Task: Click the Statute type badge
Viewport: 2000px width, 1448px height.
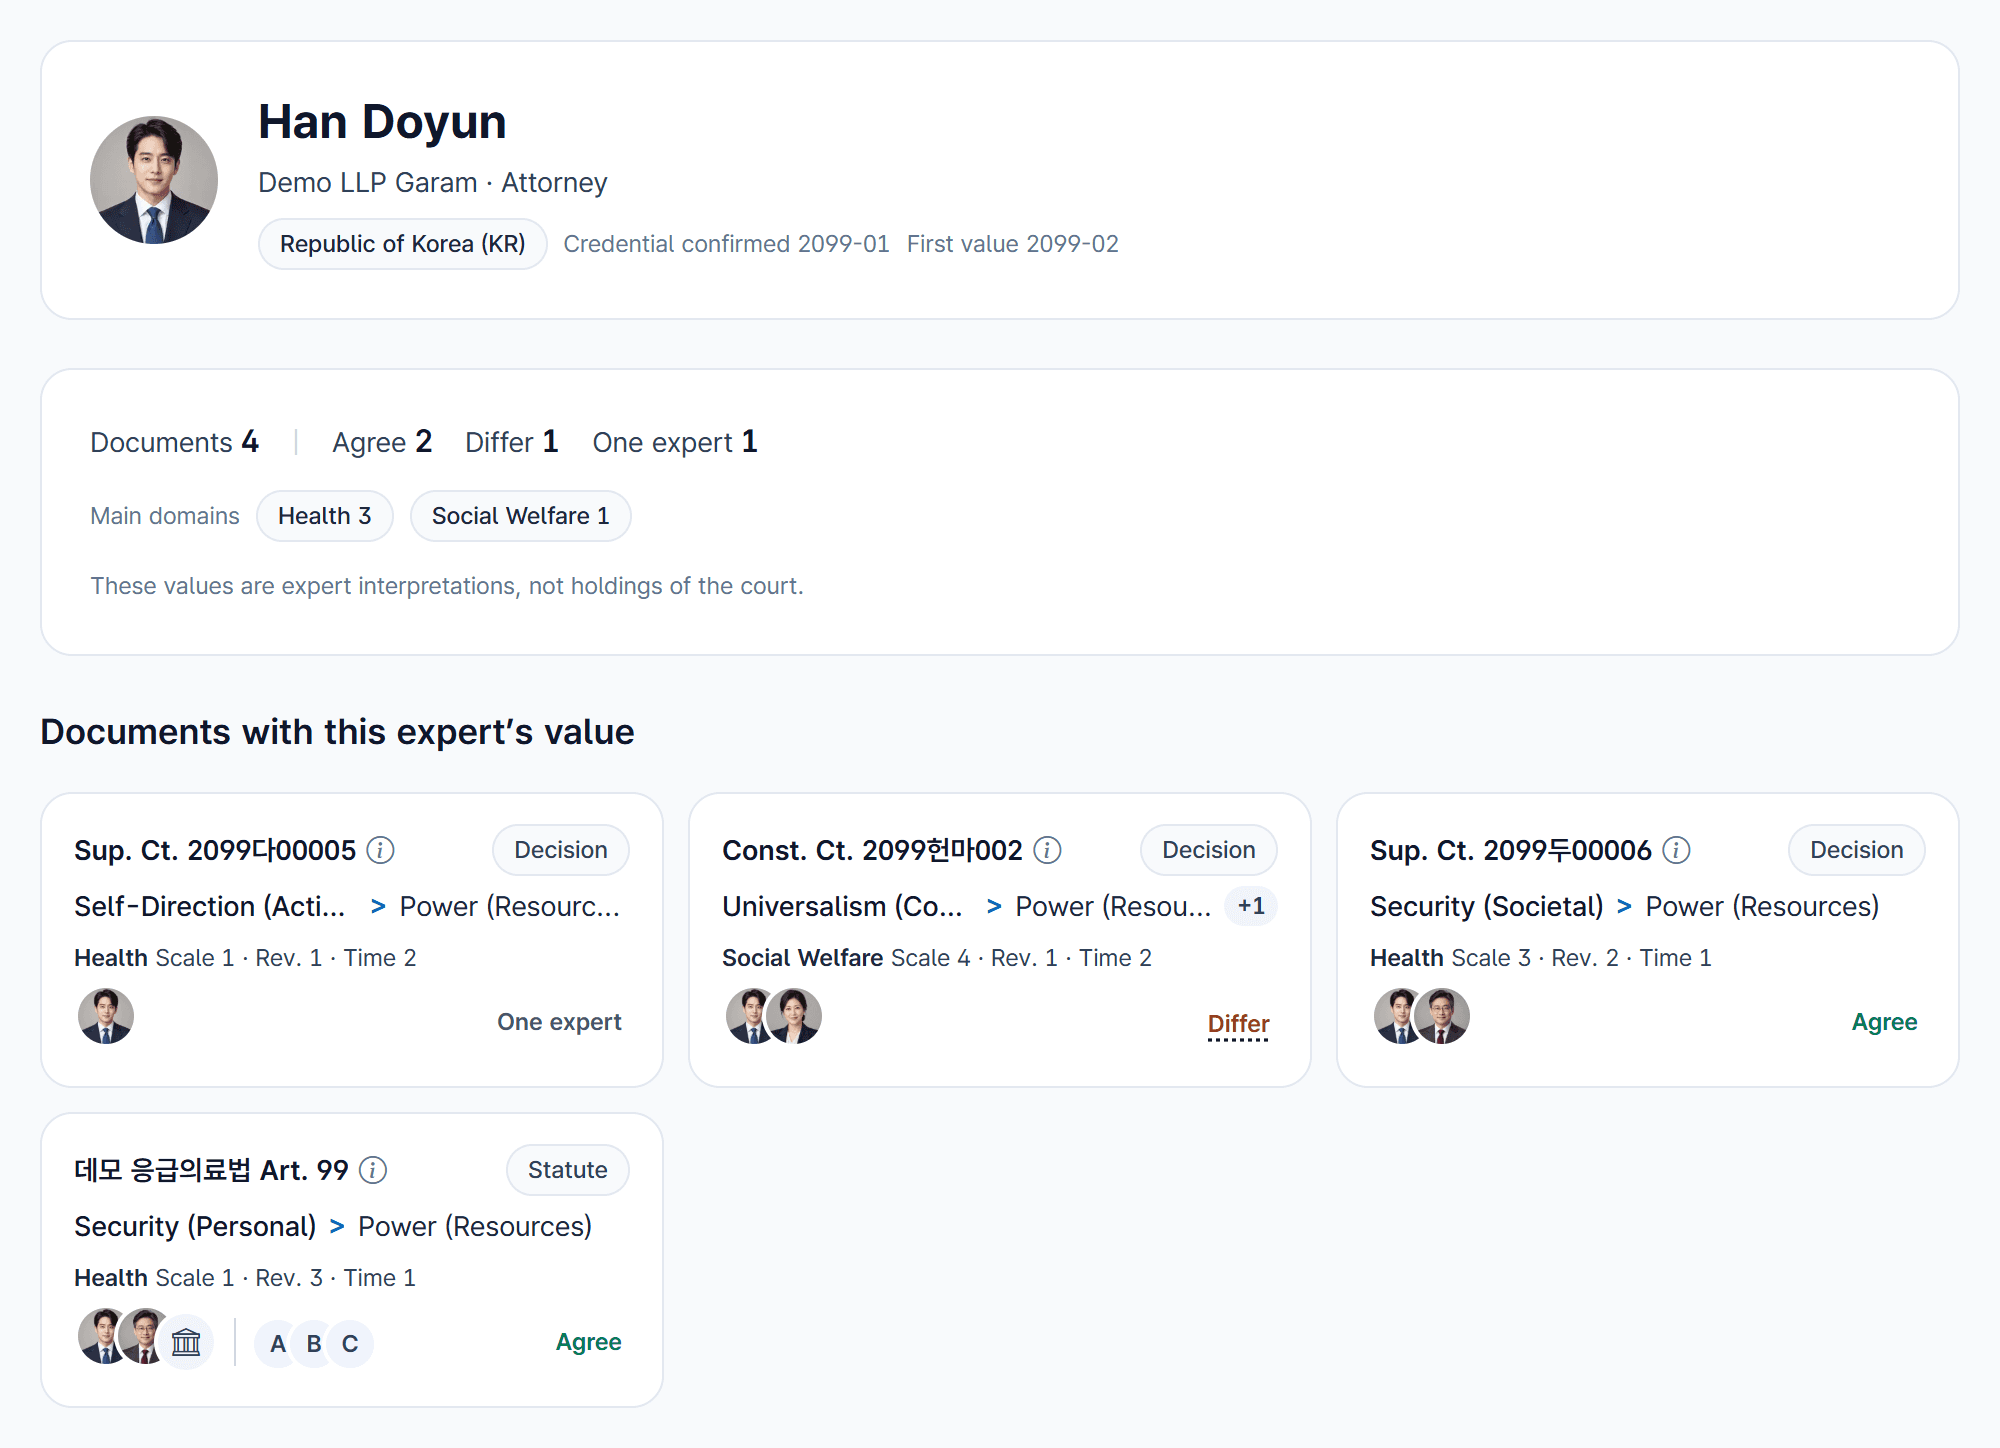Action: (568, 1170)
